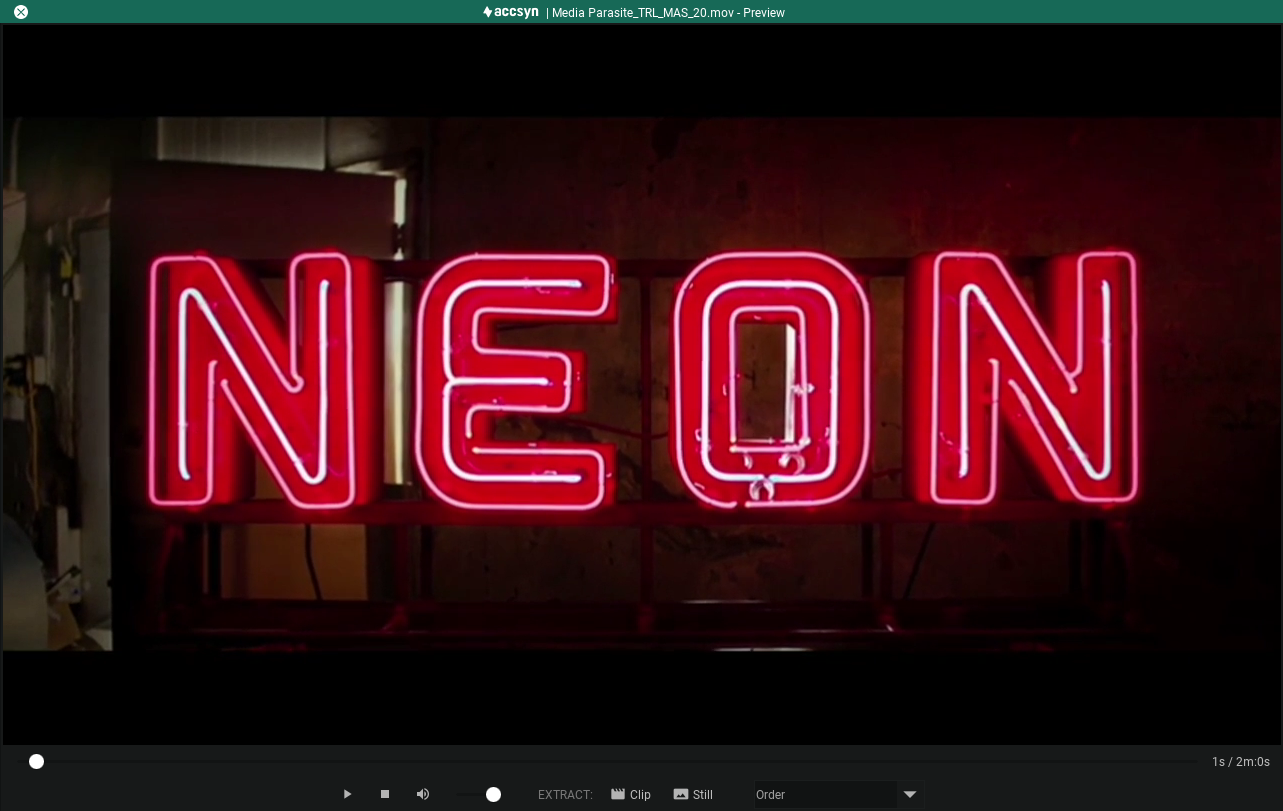Screen dimensions: 1283x811
Task: Click the picture icon beside Still
Action: 681,794
